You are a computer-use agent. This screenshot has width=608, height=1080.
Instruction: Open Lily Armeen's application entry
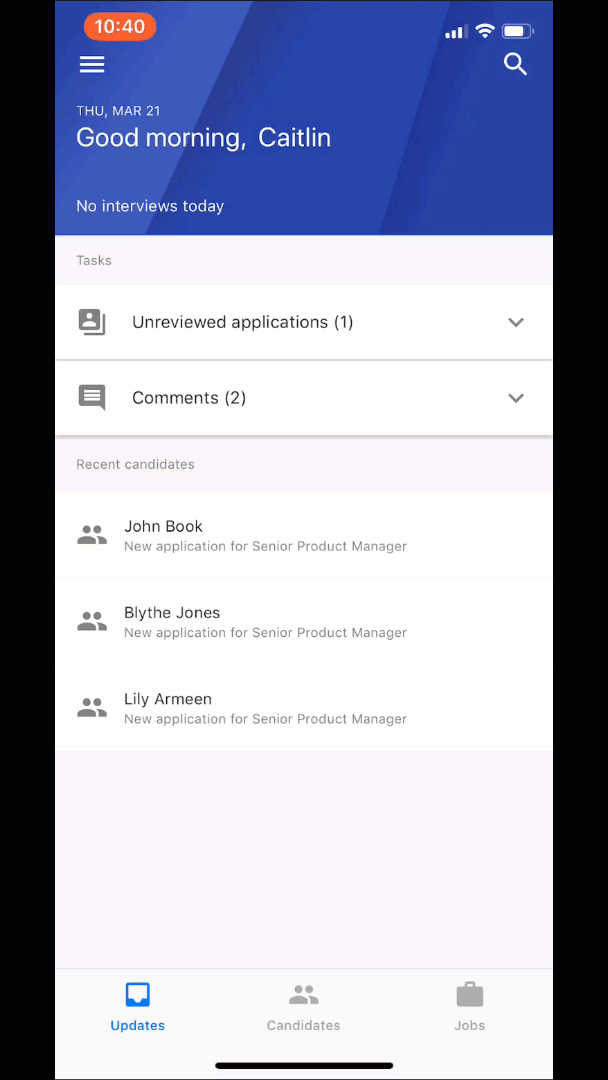pyautogui.click(x=304, y=708)
